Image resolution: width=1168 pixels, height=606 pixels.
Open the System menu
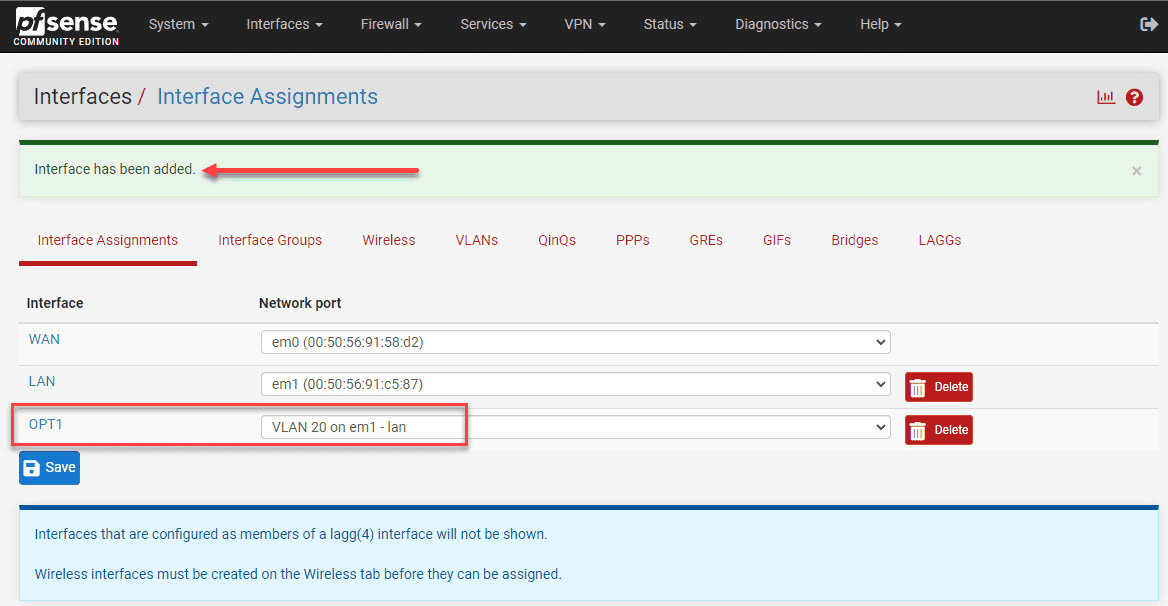[179, 25]
